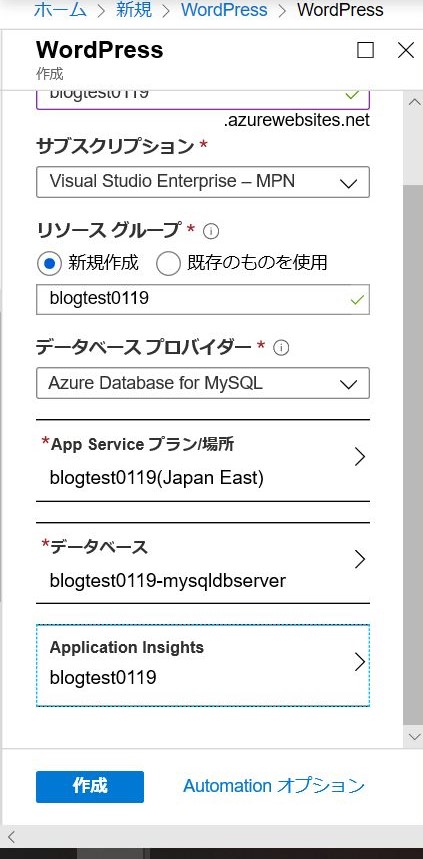Open App Service プラン/場所 settings
The height and width of the screenshot is (859, 423).
coord(203,460)
